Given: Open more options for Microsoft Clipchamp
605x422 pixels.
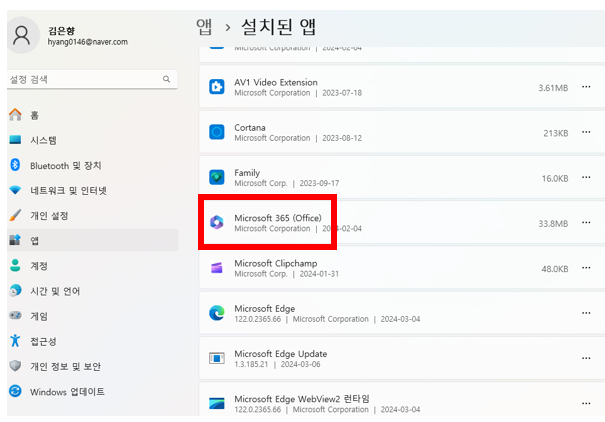Looking at the screenshot, I should pyautogui.click(x=586, y=267).
